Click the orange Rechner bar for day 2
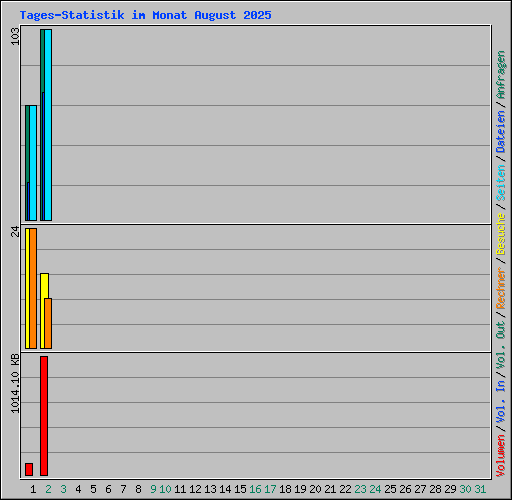The image size is (512, 500). [48, 323]
